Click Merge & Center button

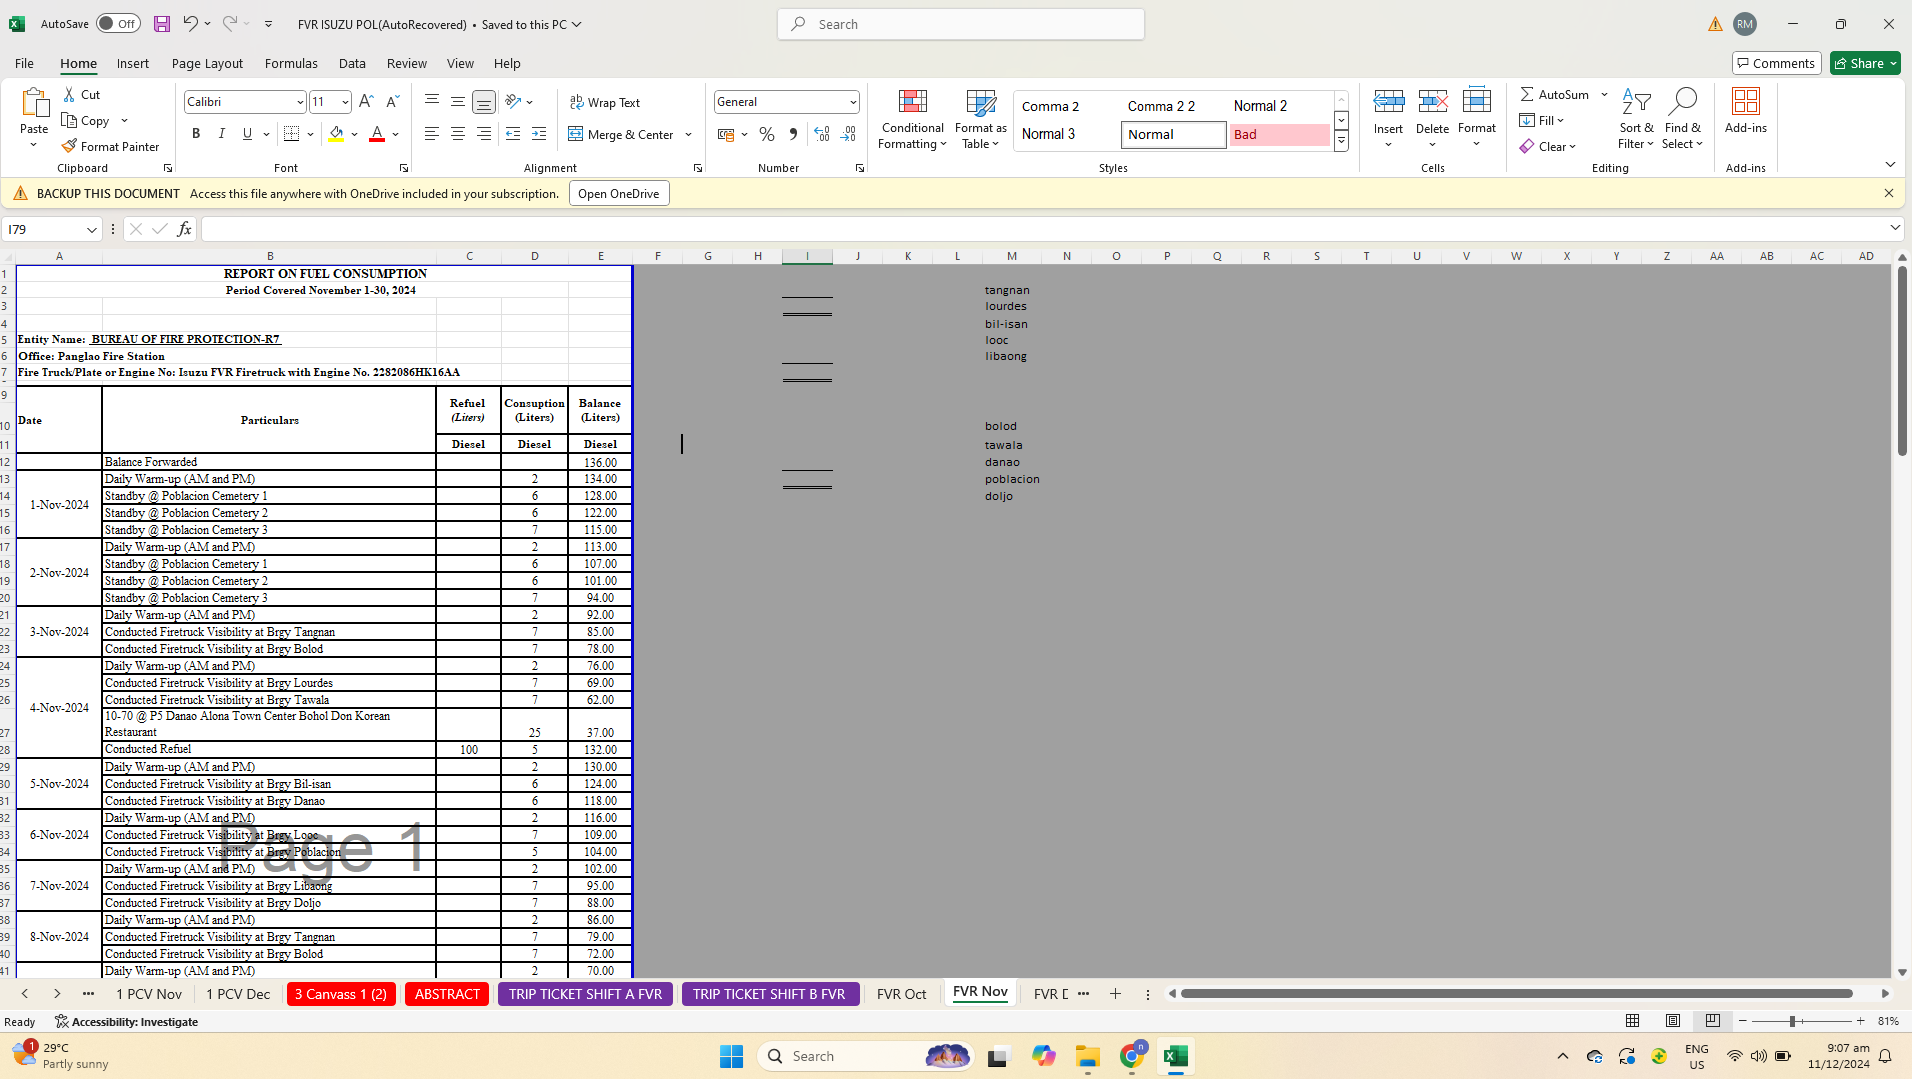(x=621, y=134)
